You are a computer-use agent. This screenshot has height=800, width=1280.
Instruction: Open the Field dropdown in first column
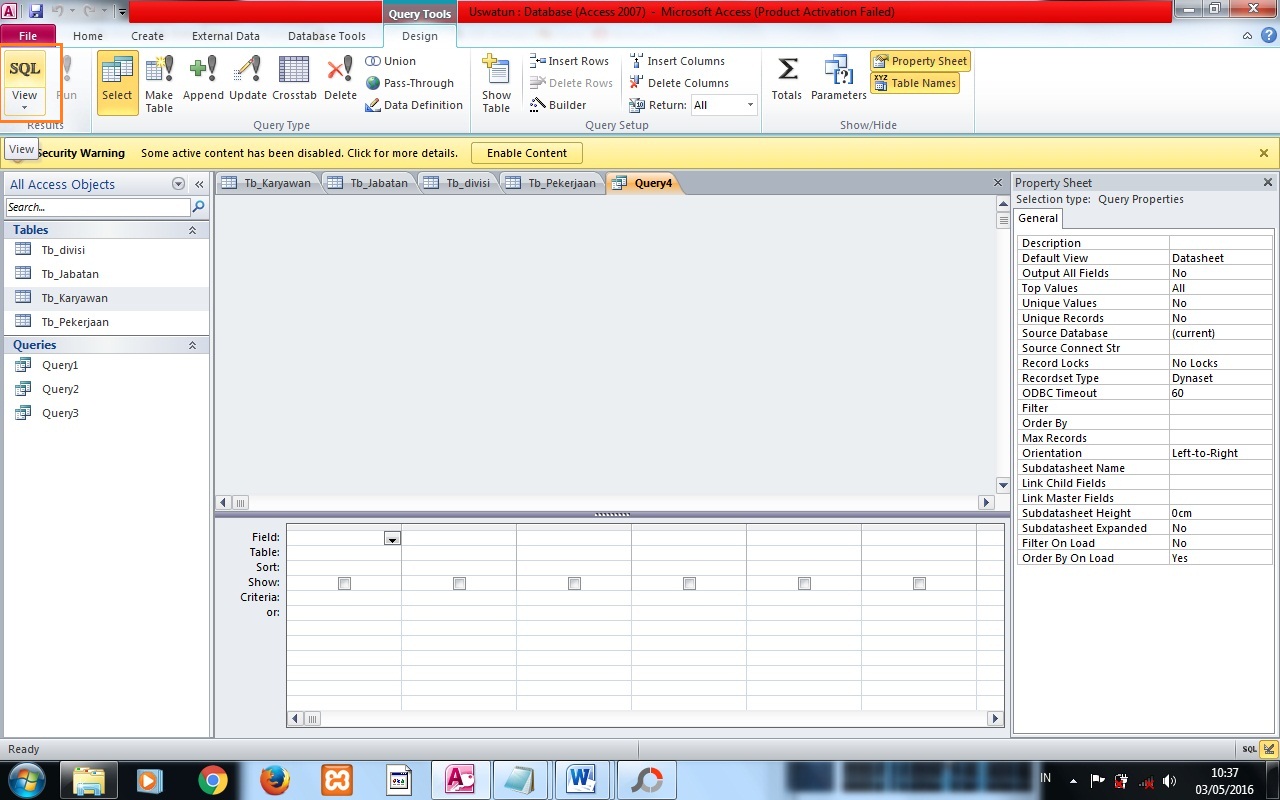coord(392,538)
